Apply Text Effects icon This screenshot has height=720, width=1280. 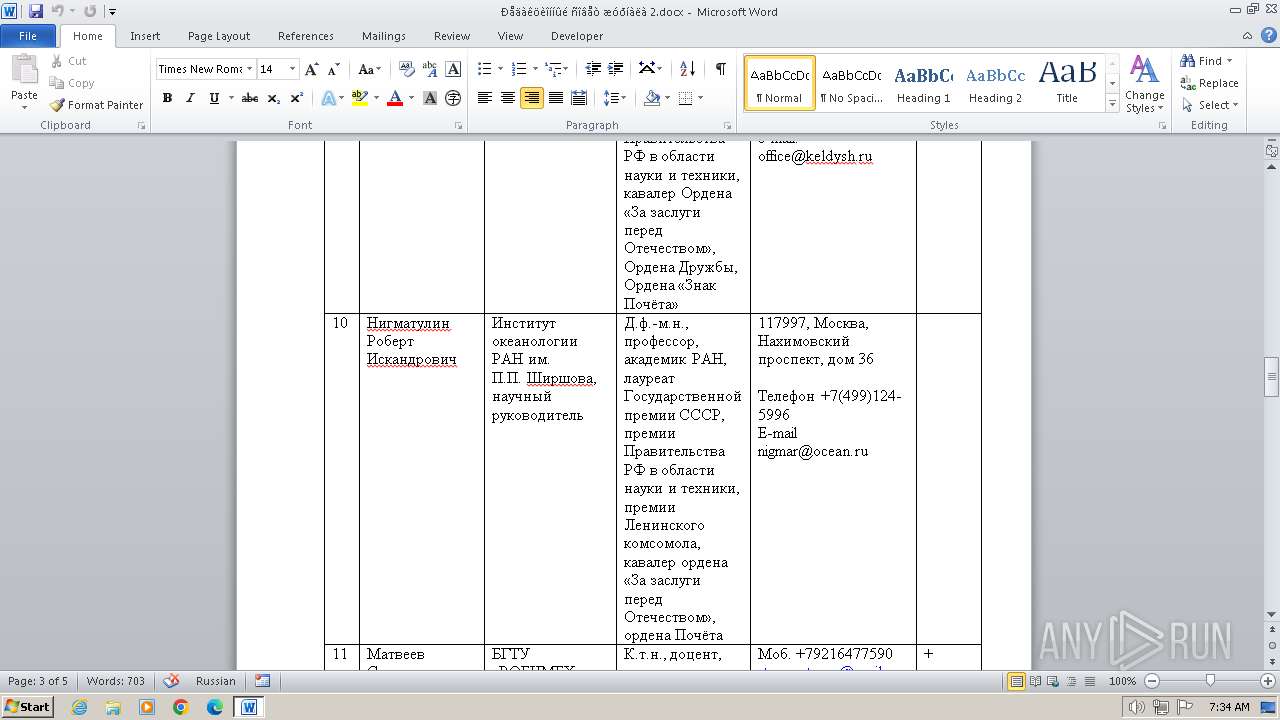tap(327, 98)
